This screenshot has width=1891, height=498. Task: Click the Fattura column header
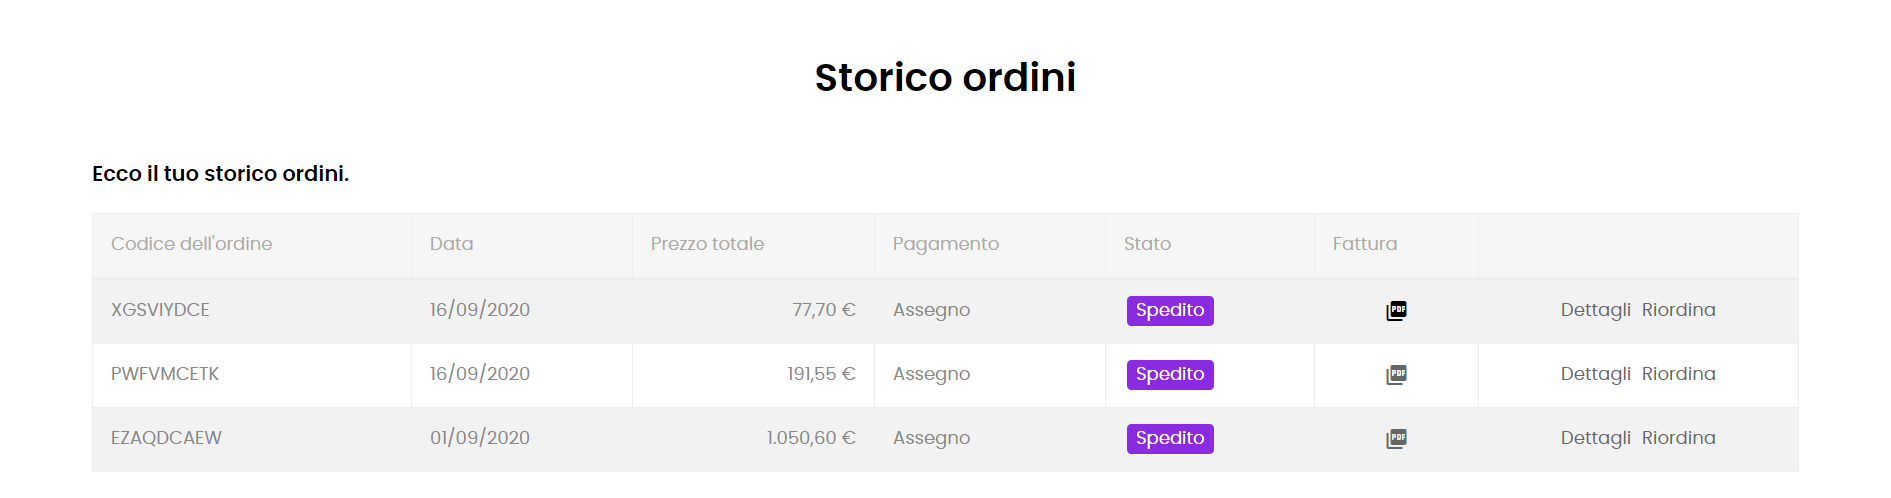[x=1364, y=244]
